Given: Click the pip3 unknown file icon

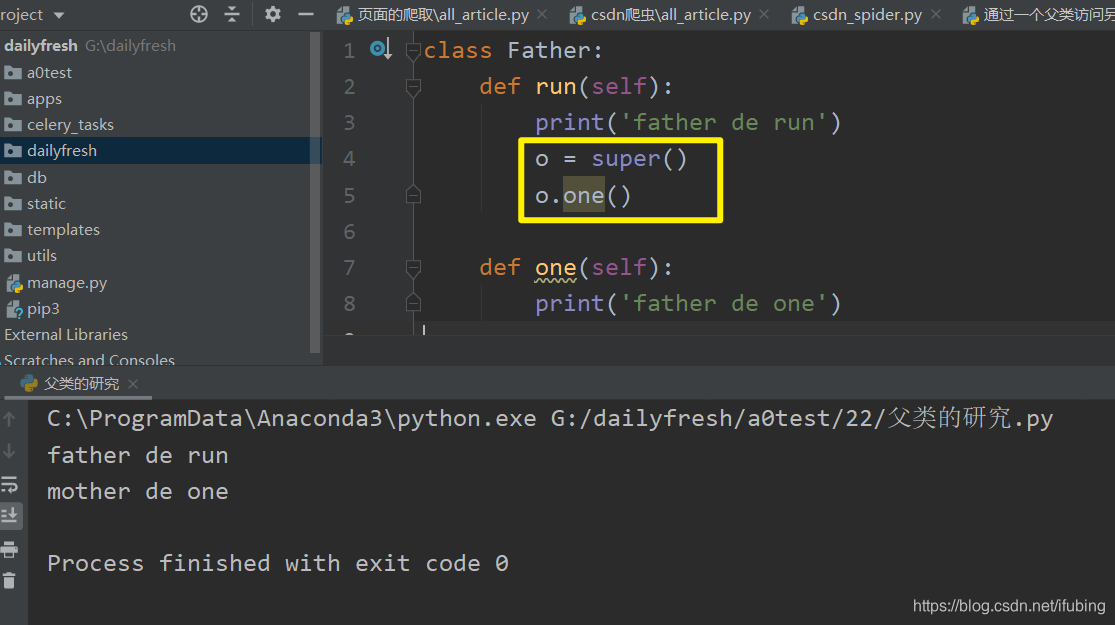Looking at the screenshot, I should coord(14,309).
